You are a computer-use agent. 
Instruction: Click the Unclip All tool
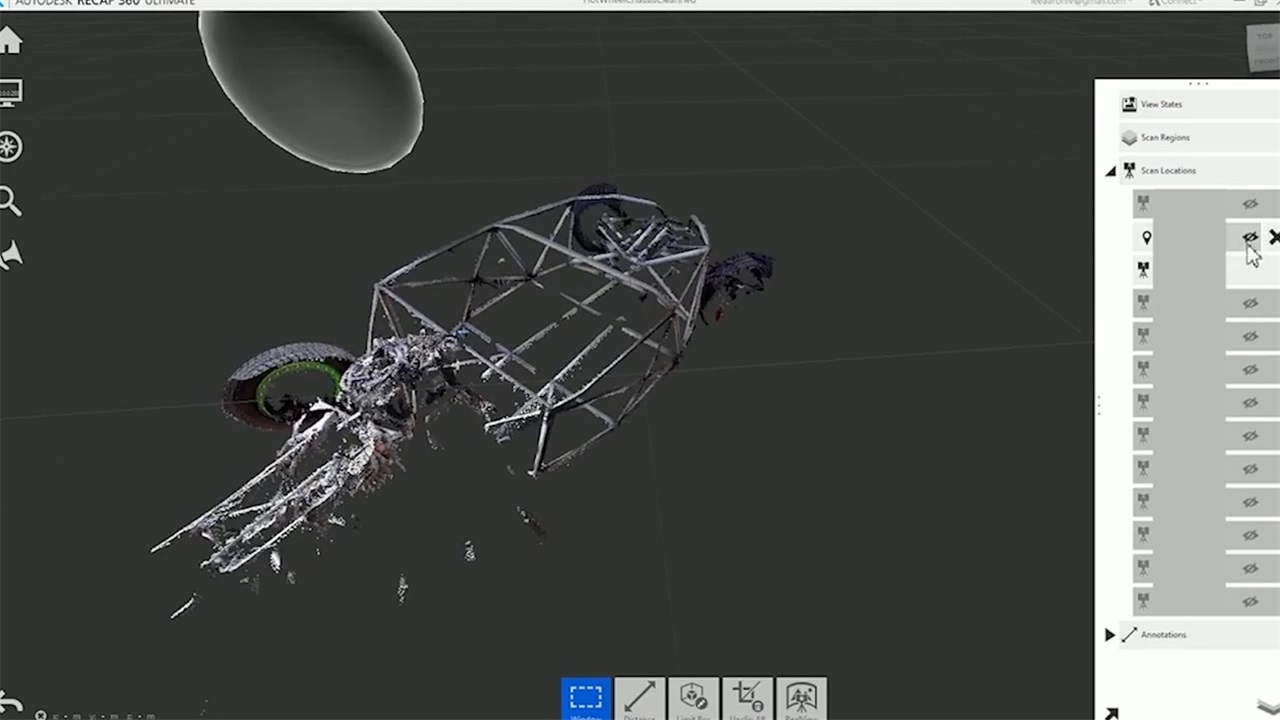click(x=748, y=699)
